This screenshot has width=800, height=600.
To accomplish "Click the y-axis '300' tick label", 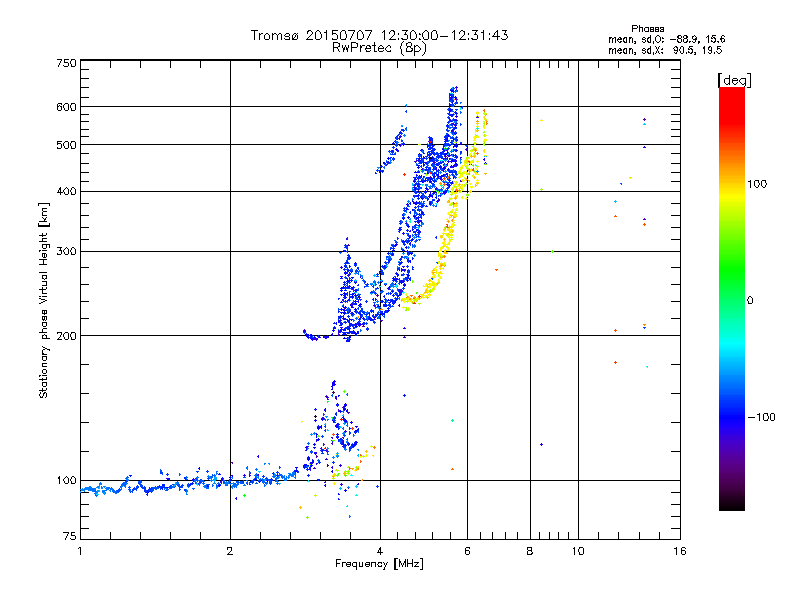I will pyautogui.click(x=67, y=251).
